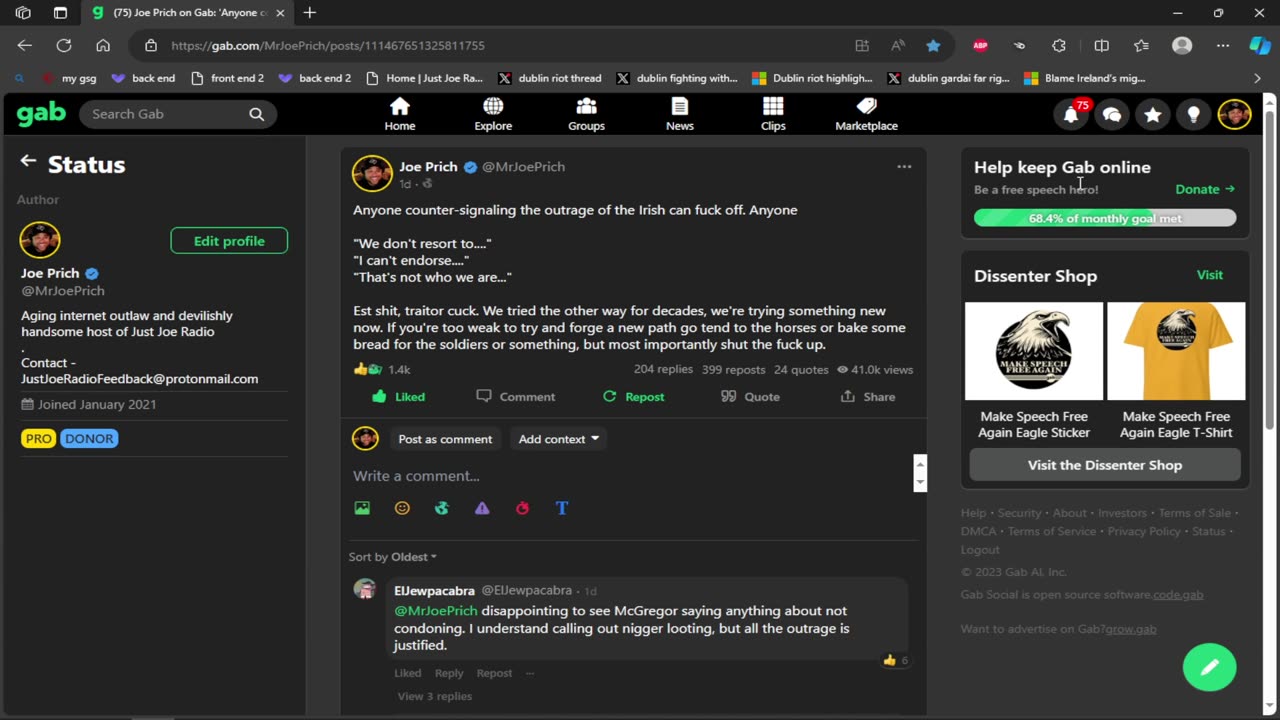Click the Edit profile button
1280x720 pixels.
point(229,241)
